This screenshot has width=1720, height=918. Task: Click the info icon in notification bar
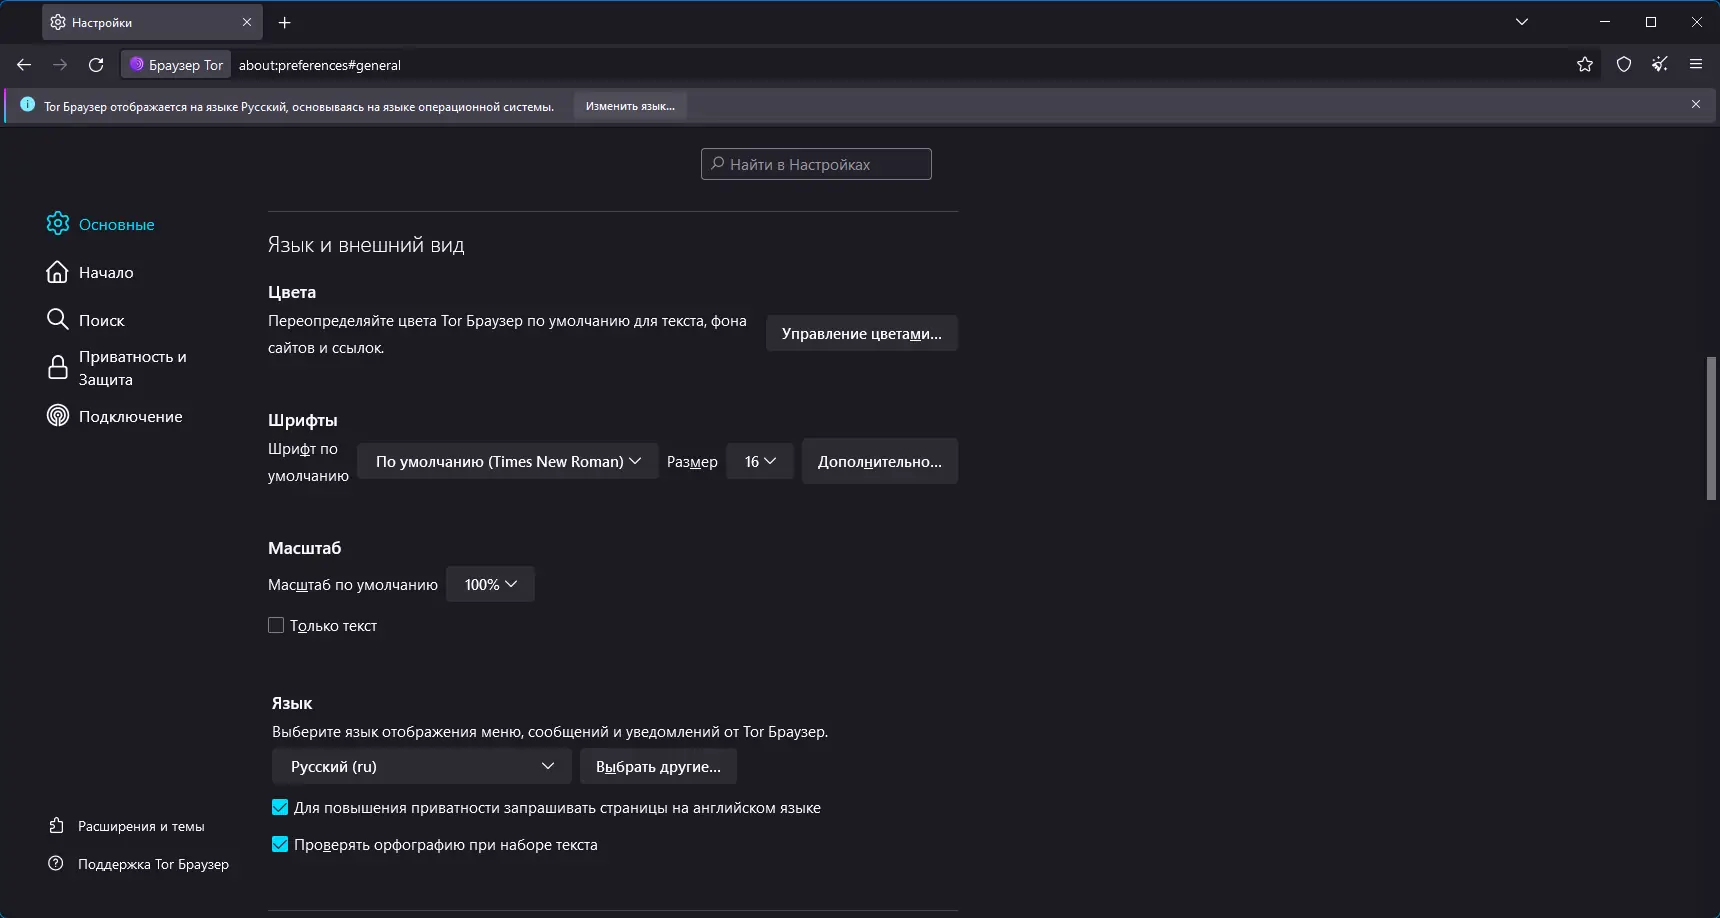pos(27,105)
